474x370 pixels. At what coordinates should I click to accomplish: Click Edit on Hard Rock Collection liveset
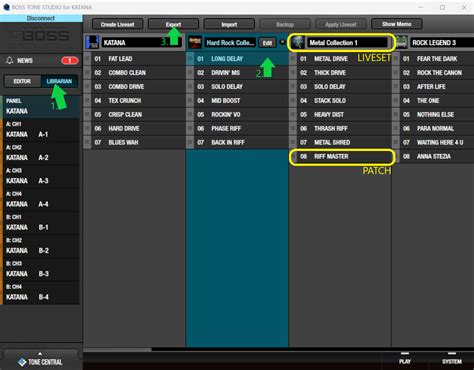pyautogui.click(x=267, y=43)
